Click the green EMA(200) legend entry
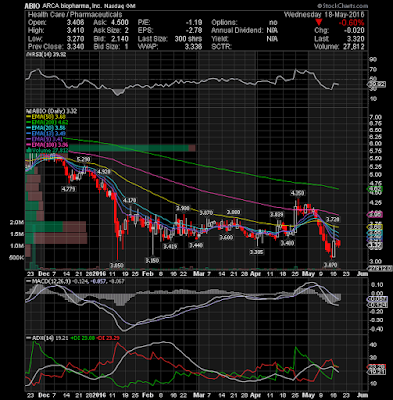This screenshot has height=400, width=393. (47, 122)
